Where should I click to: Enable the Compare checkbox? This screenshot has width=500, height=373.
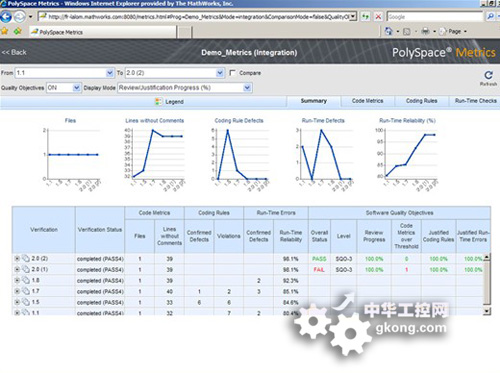pyautogui.click(x=233, y=73)
